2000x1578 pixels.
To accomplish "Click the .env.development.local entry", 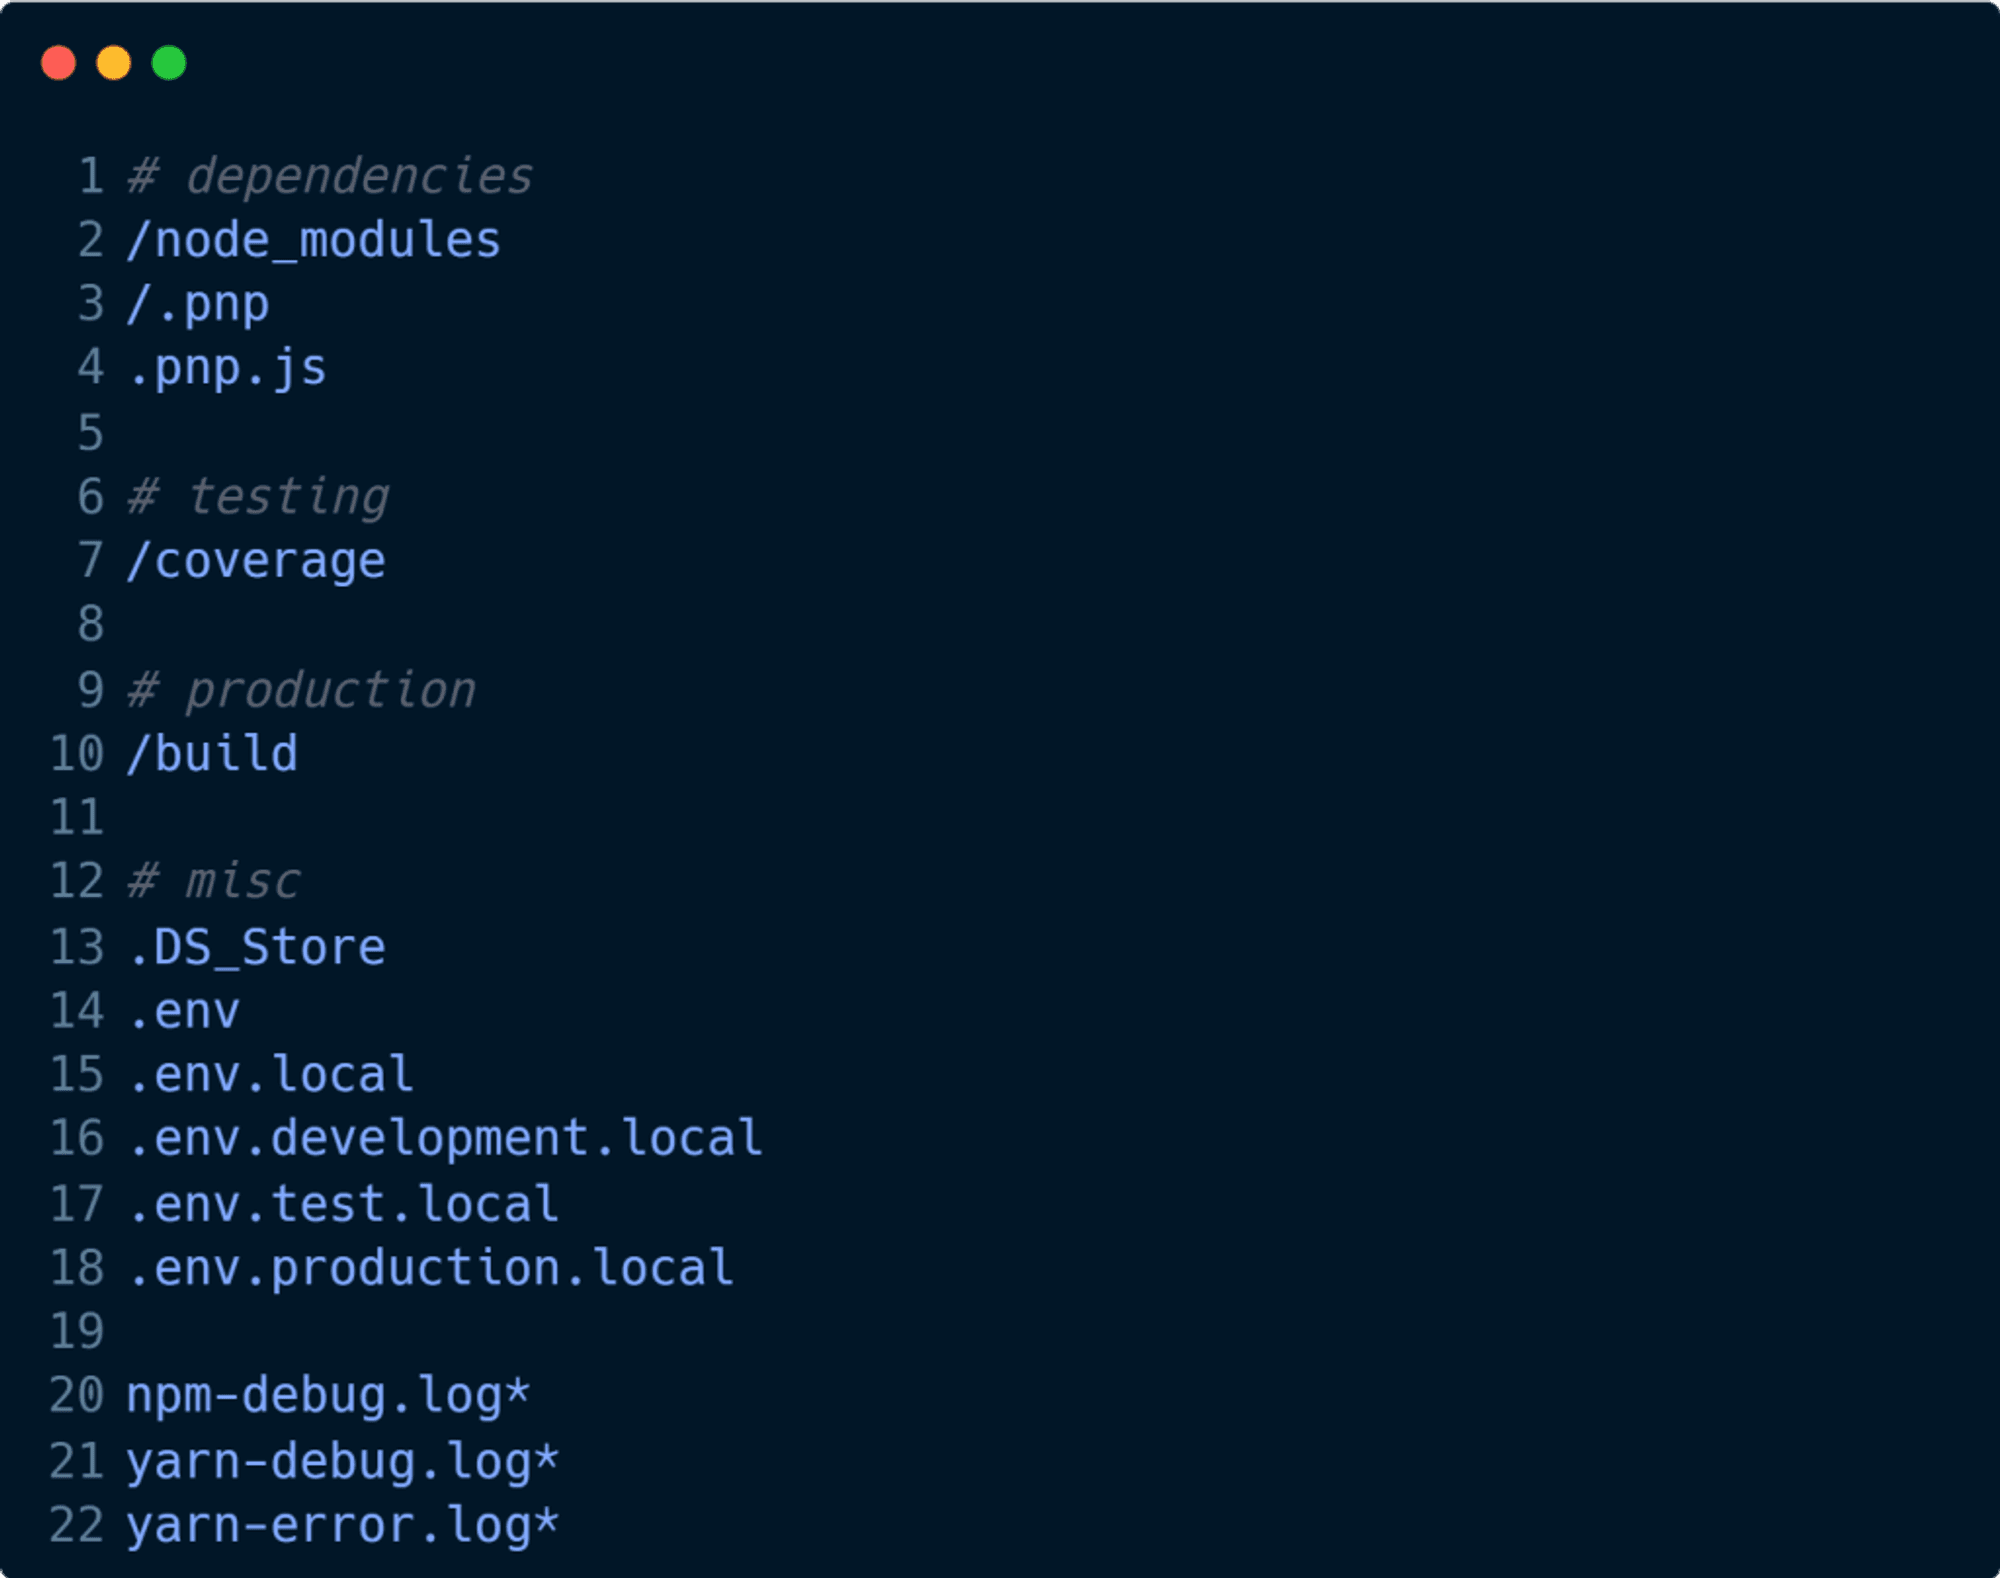I will click(x=445, y=1139).
